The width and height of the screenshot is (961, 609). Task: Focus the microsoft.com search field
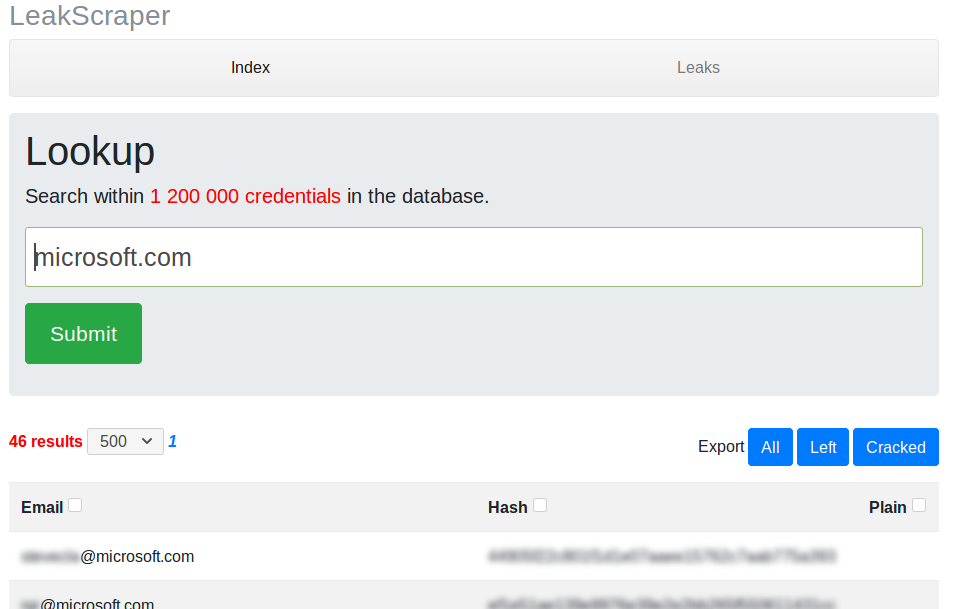click(474, 257)
